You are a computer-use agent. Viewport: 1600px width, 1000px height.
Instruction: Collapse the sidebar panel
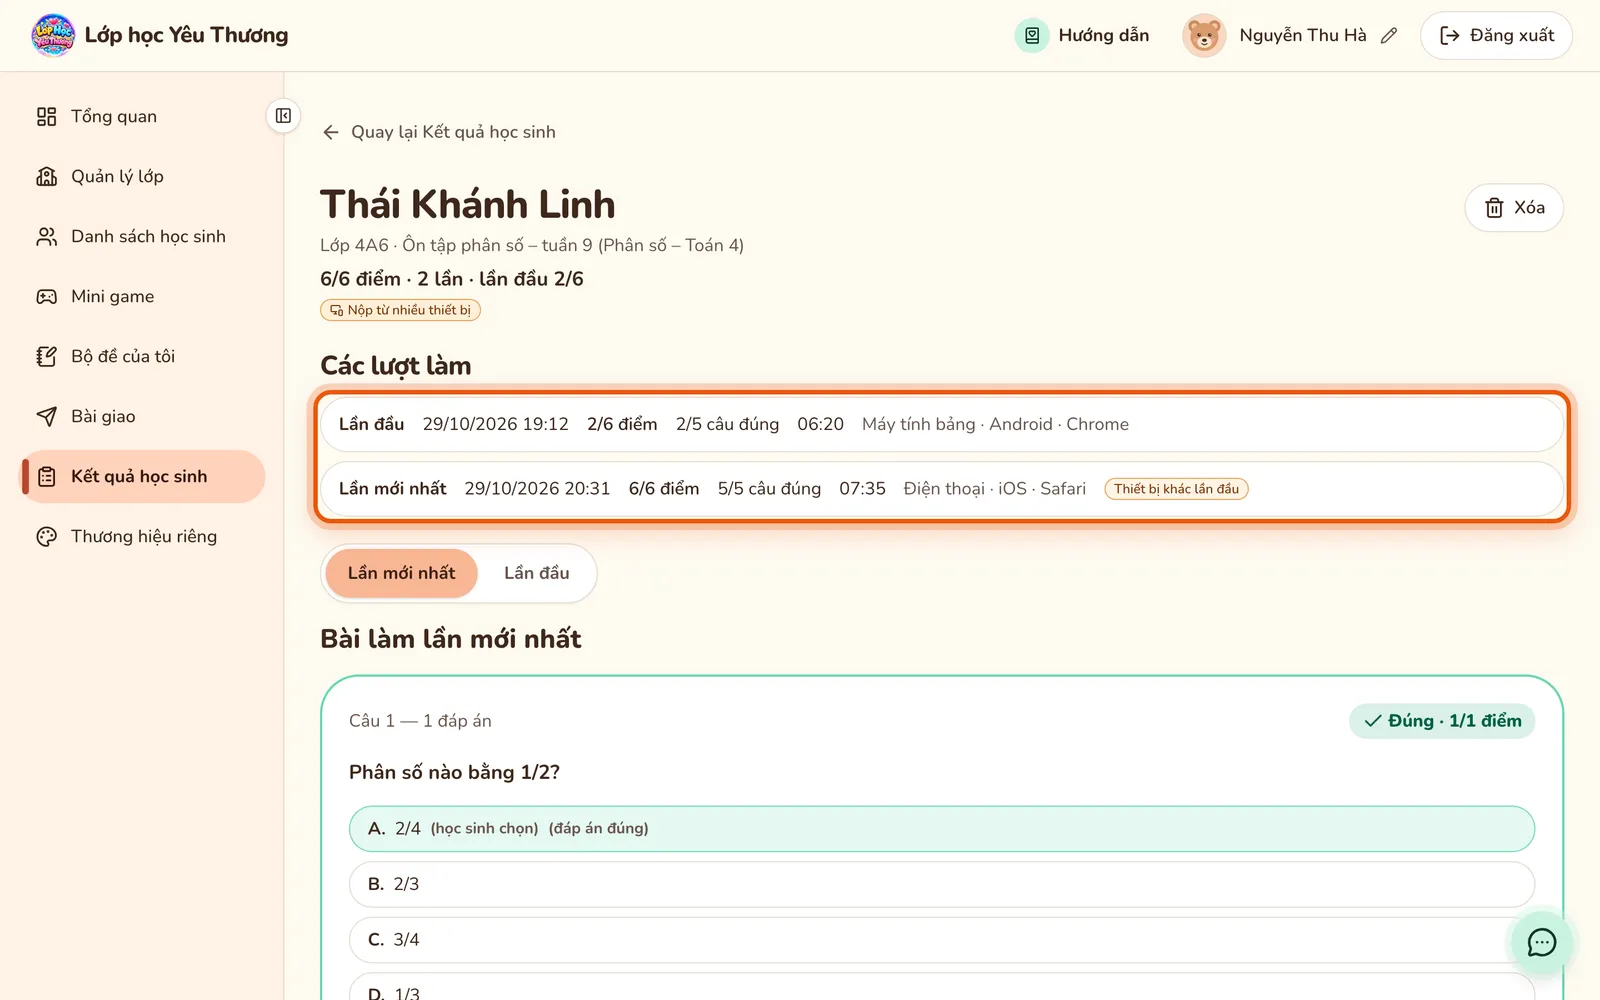pos(284,116)
